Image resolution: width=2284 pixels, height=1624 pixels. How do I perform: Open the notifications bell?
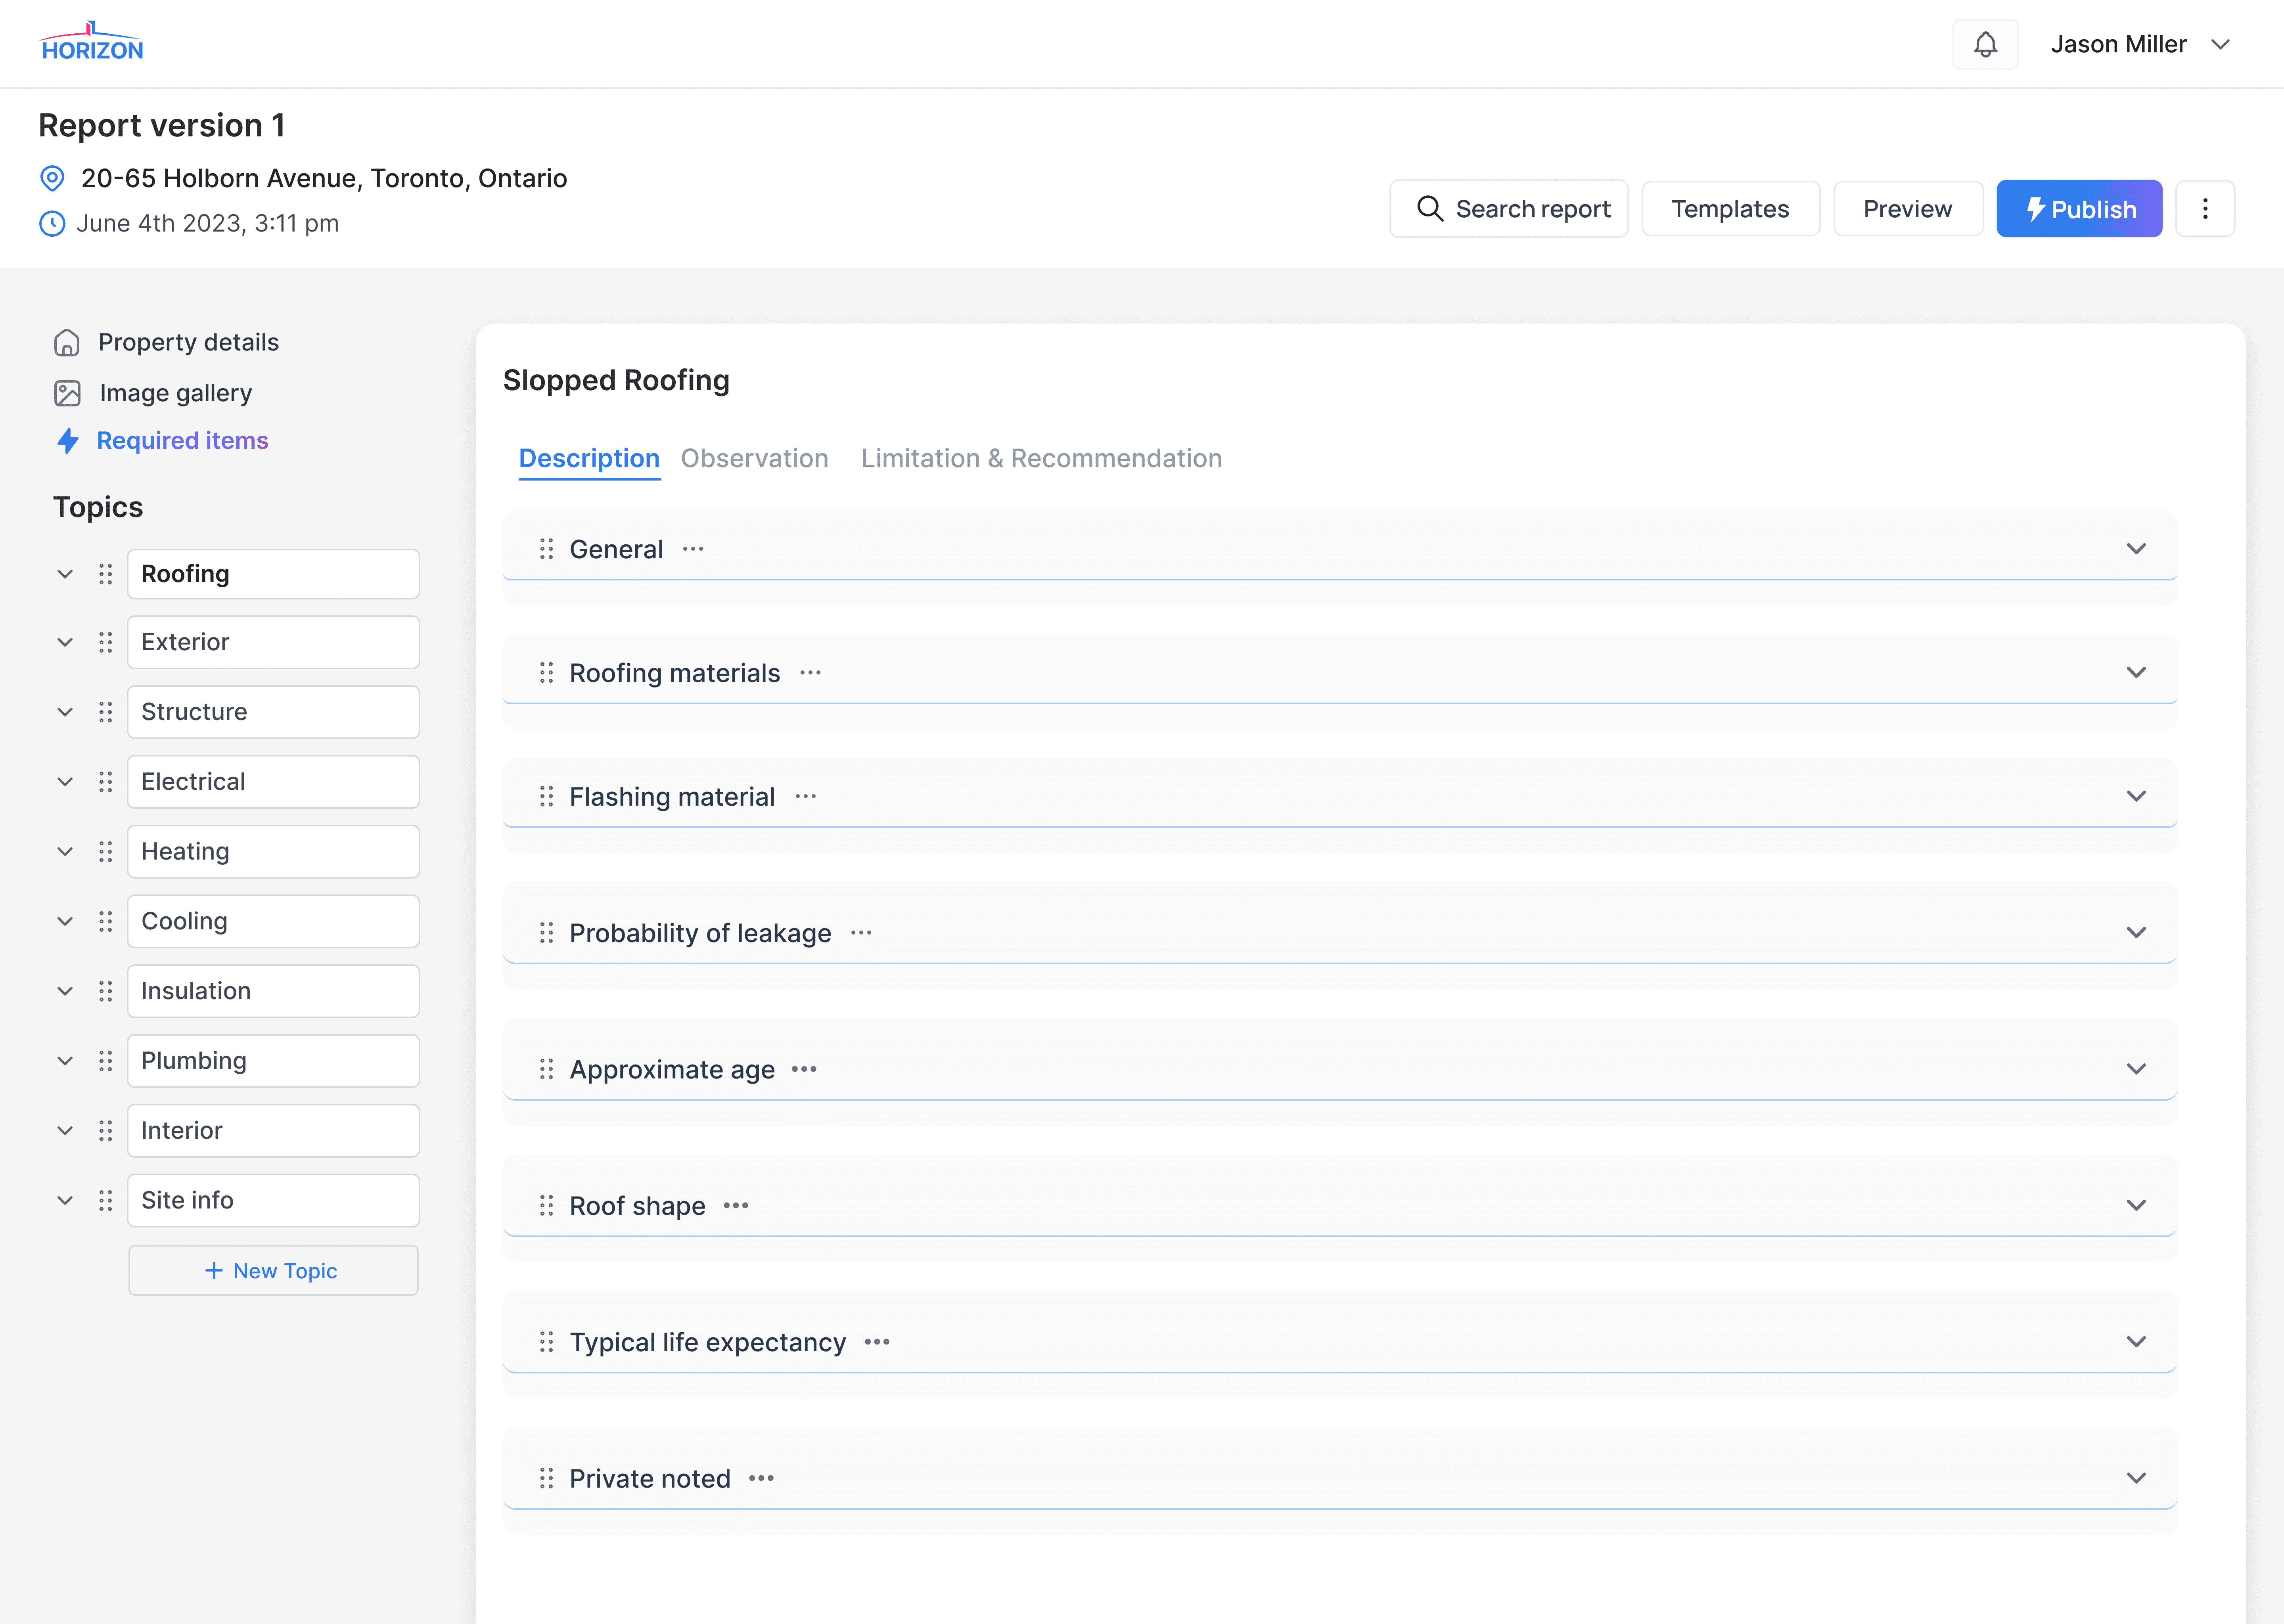1985,44
